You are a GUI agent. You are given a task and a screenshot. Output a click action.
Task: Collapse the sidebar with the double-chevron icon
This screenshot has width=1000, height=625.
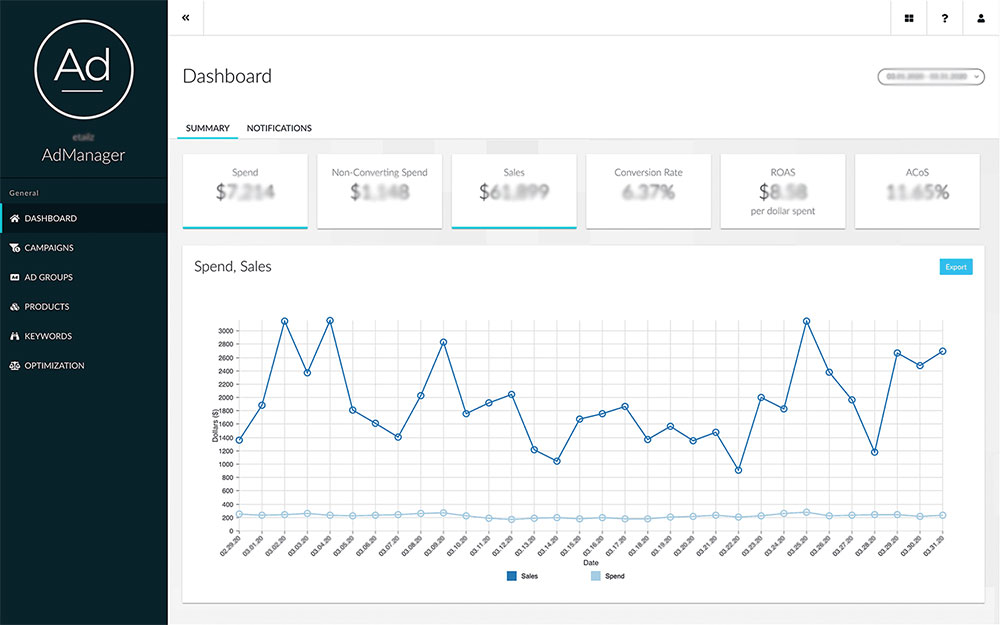tap(186, 18)
